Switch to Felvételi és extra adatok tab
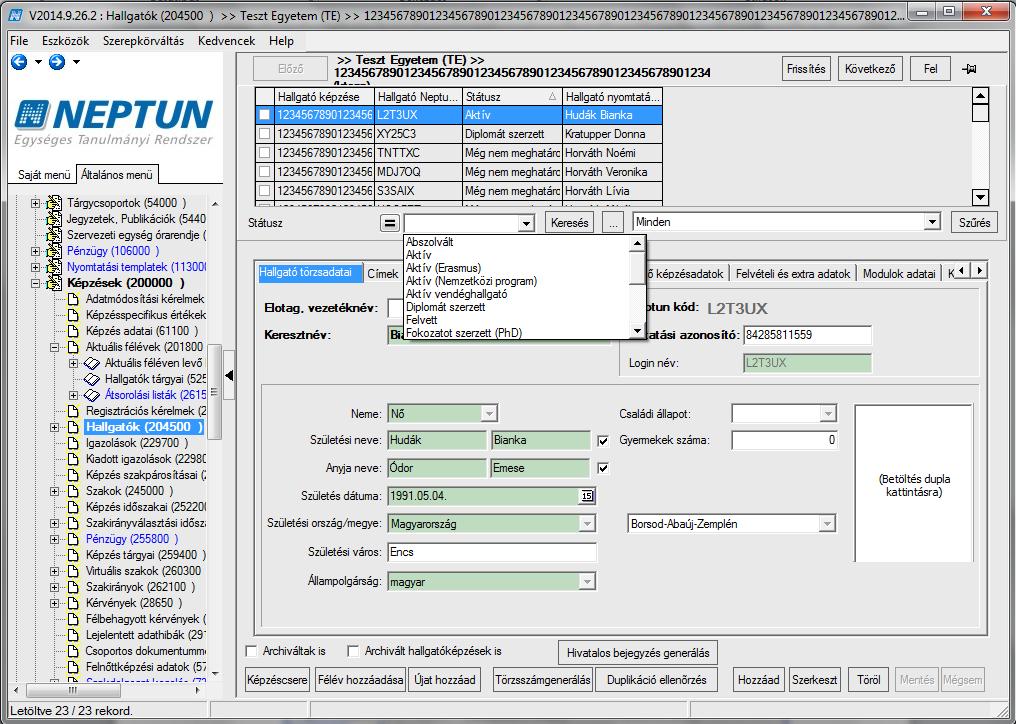 [x=792, y=274]
